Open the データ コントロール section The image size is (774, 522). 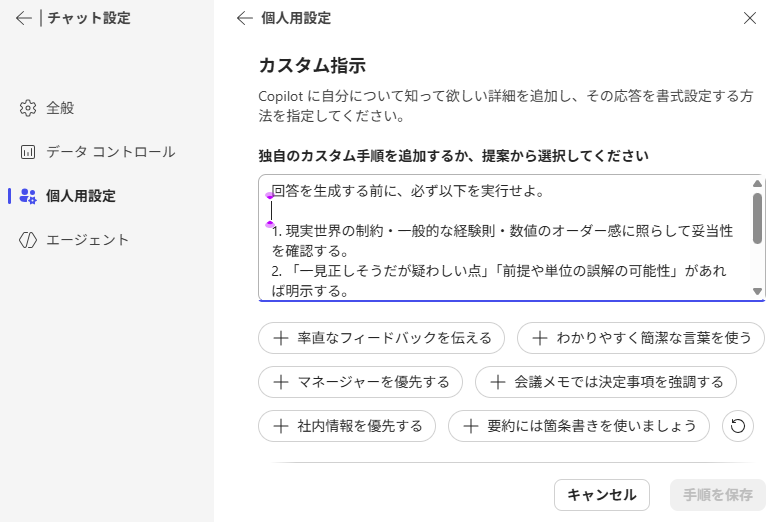click(x=110, y=152)
